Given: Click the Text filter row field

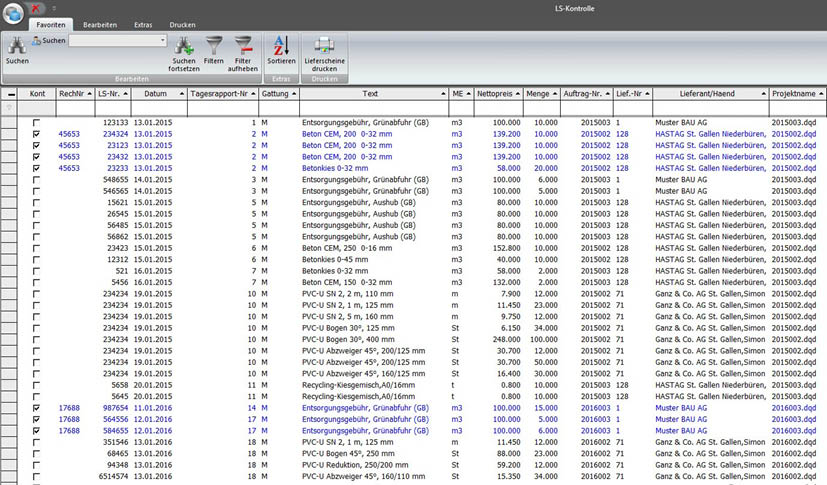Looking at the screenshot, I should coord(374,108).
